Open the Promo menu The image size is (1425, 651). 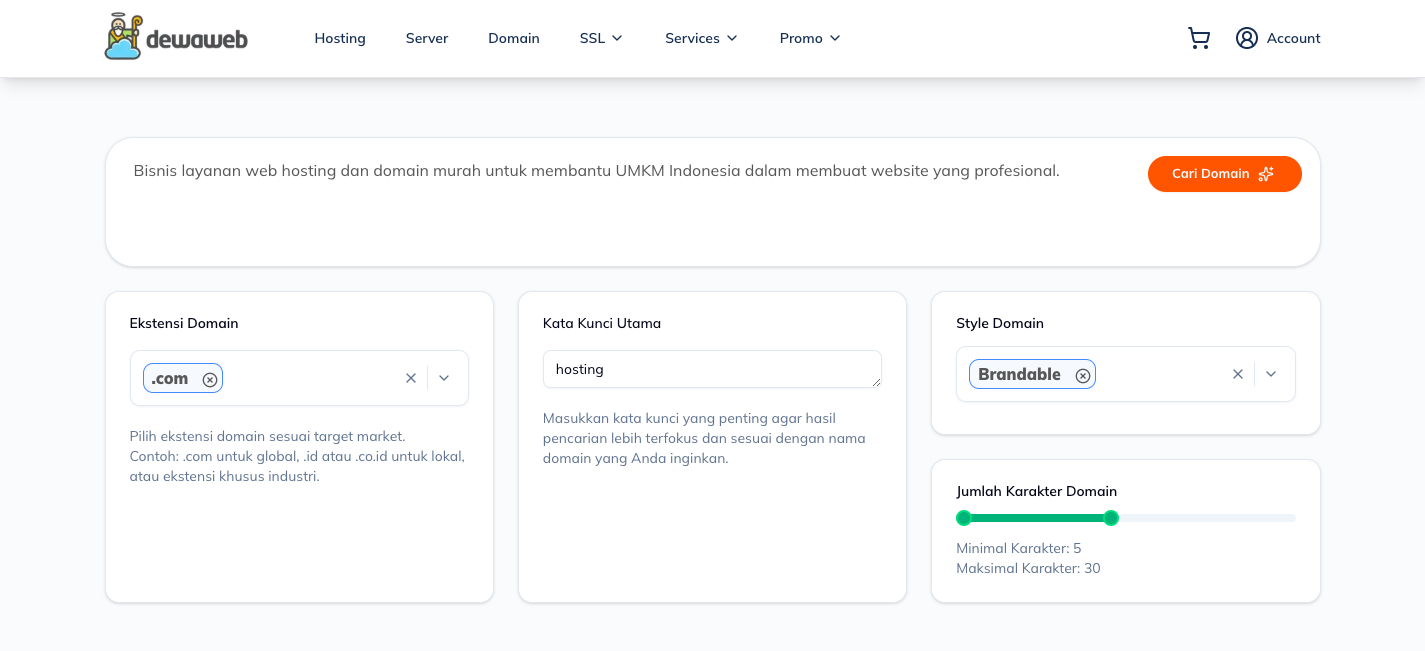[x=810, y=38]
